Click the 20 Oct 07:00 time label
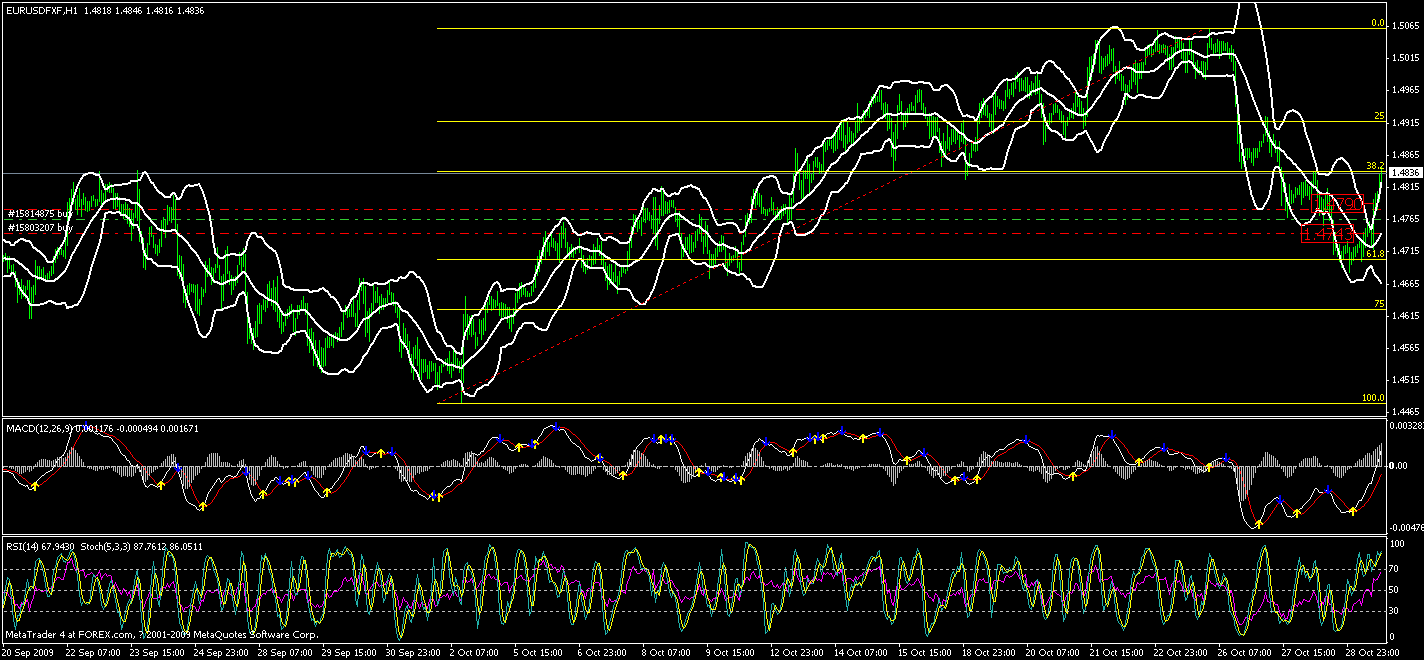Screen dimensions: 1424x660 tap(1054, 652)
